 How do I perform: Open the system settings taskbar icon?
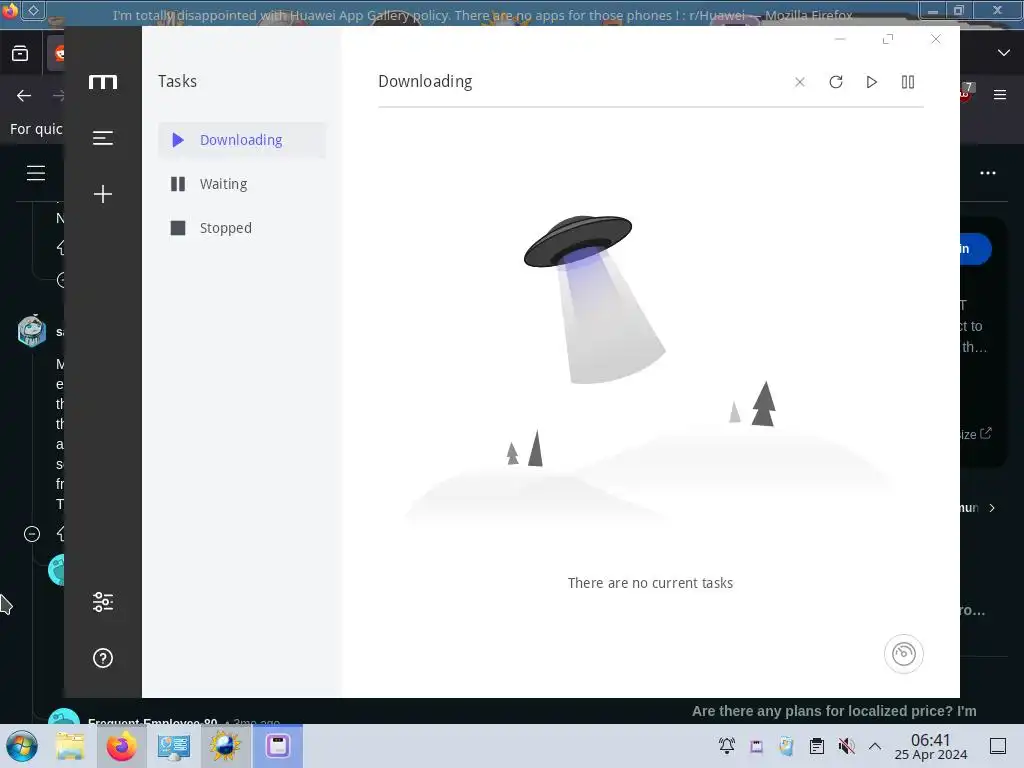coord(173,746)
